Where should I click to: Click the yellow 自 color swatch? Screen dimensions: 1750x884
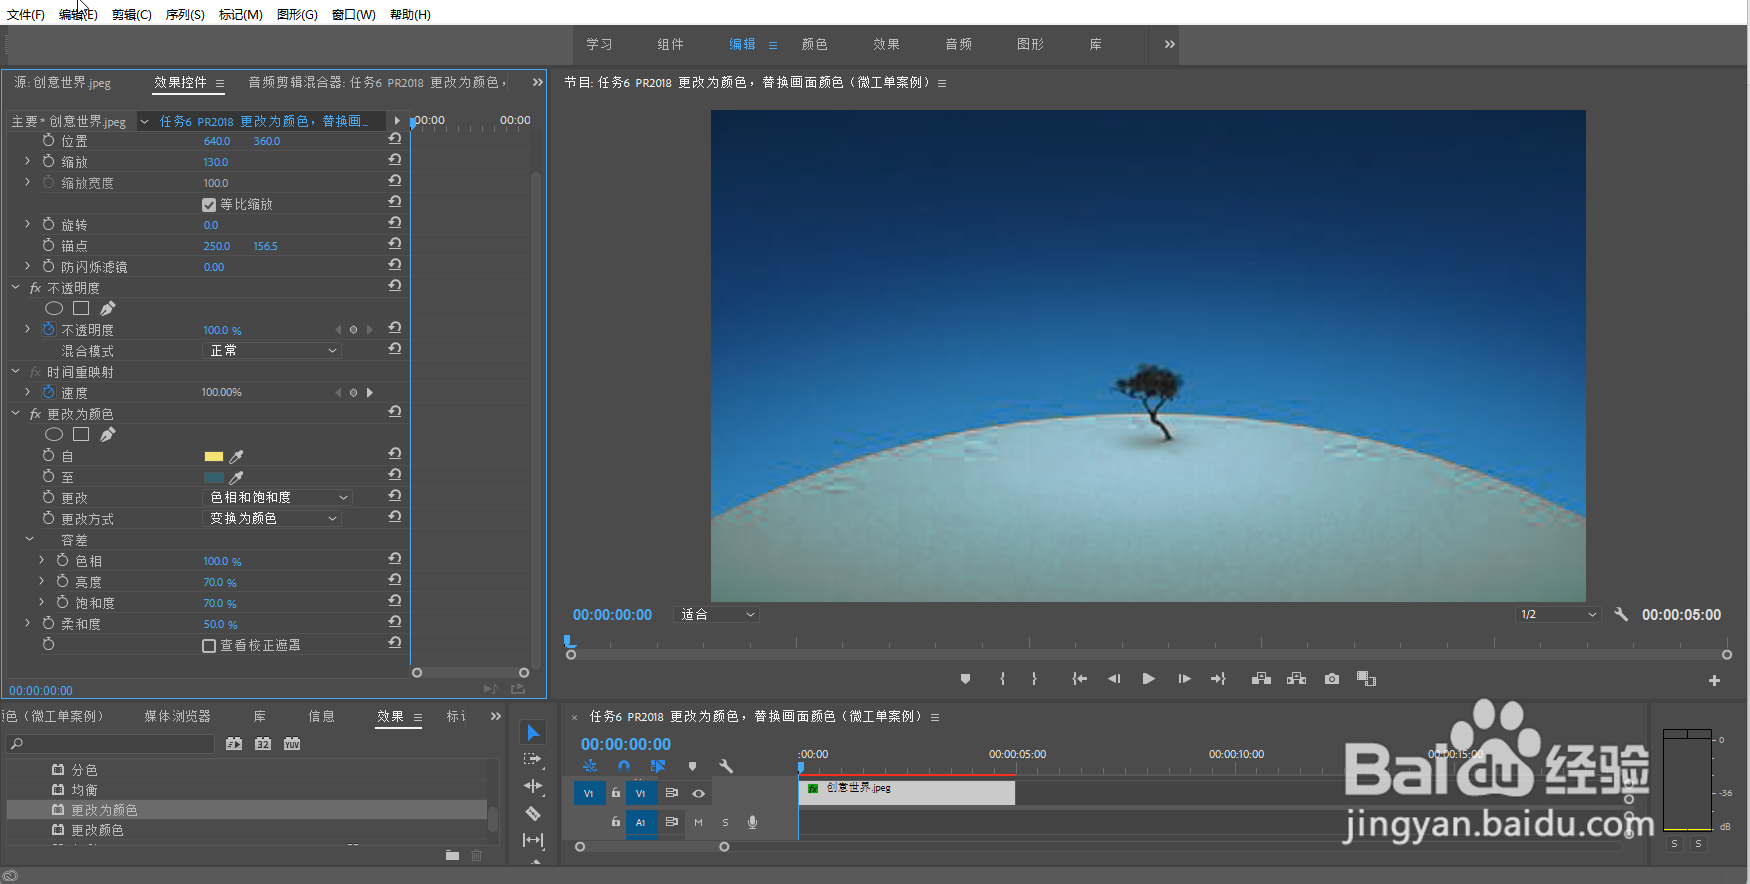tap(214, 457)
